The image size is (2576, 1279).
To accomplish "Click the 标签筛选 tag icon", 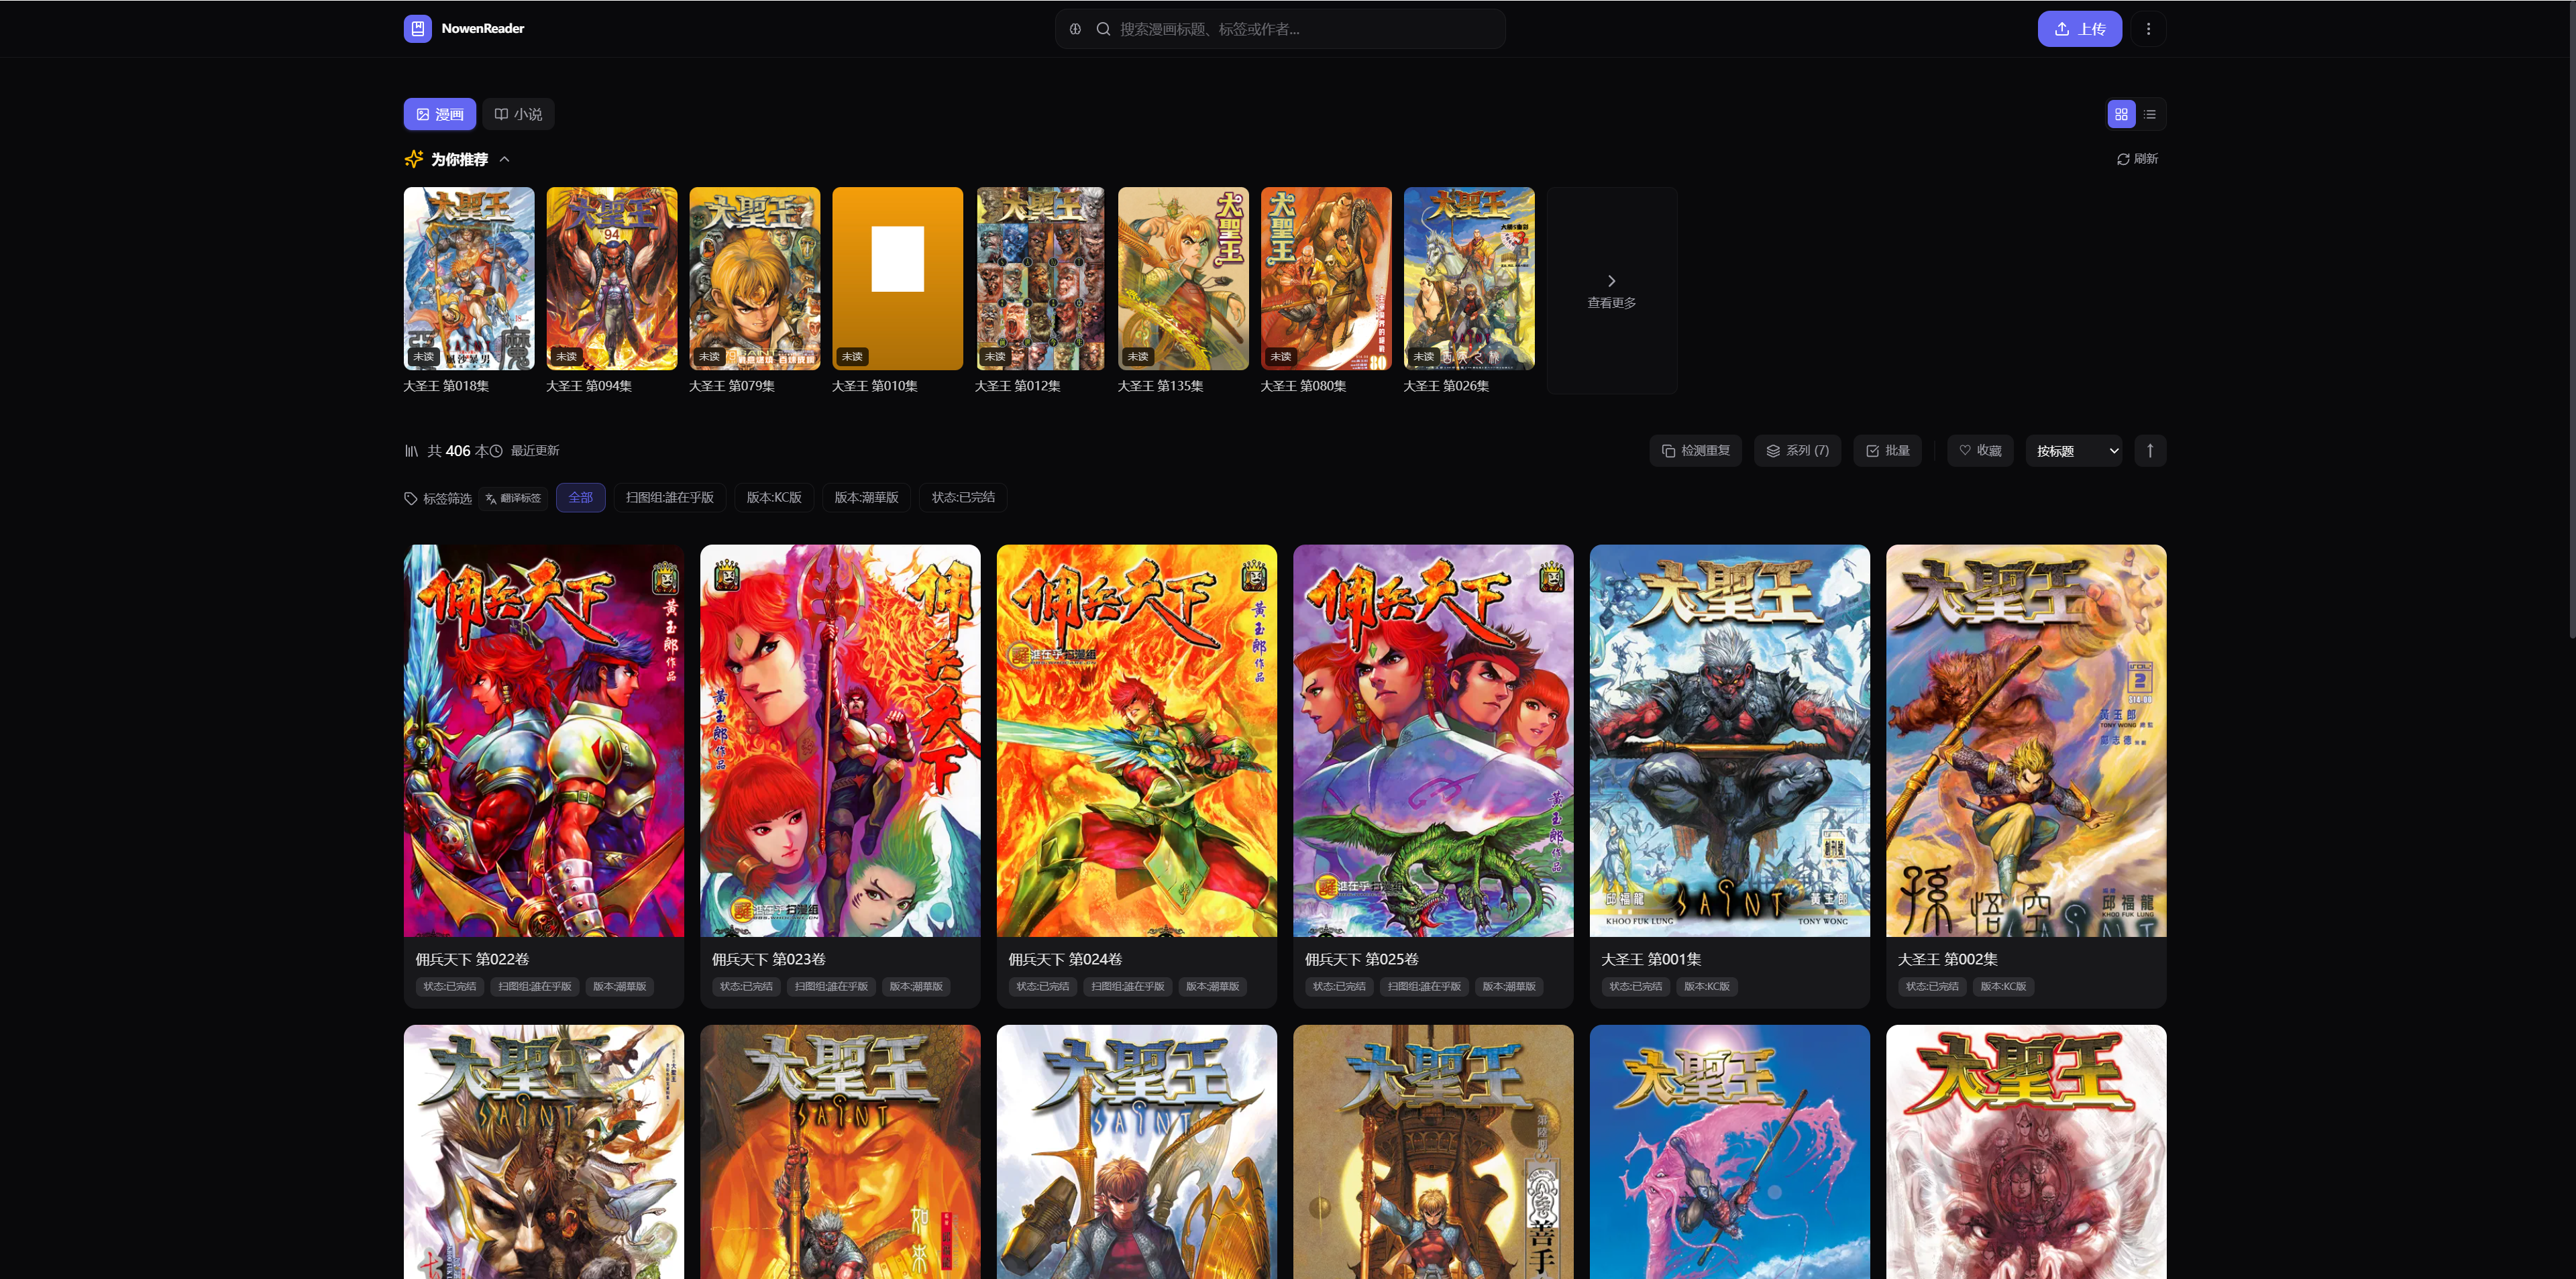I will 410,498.
